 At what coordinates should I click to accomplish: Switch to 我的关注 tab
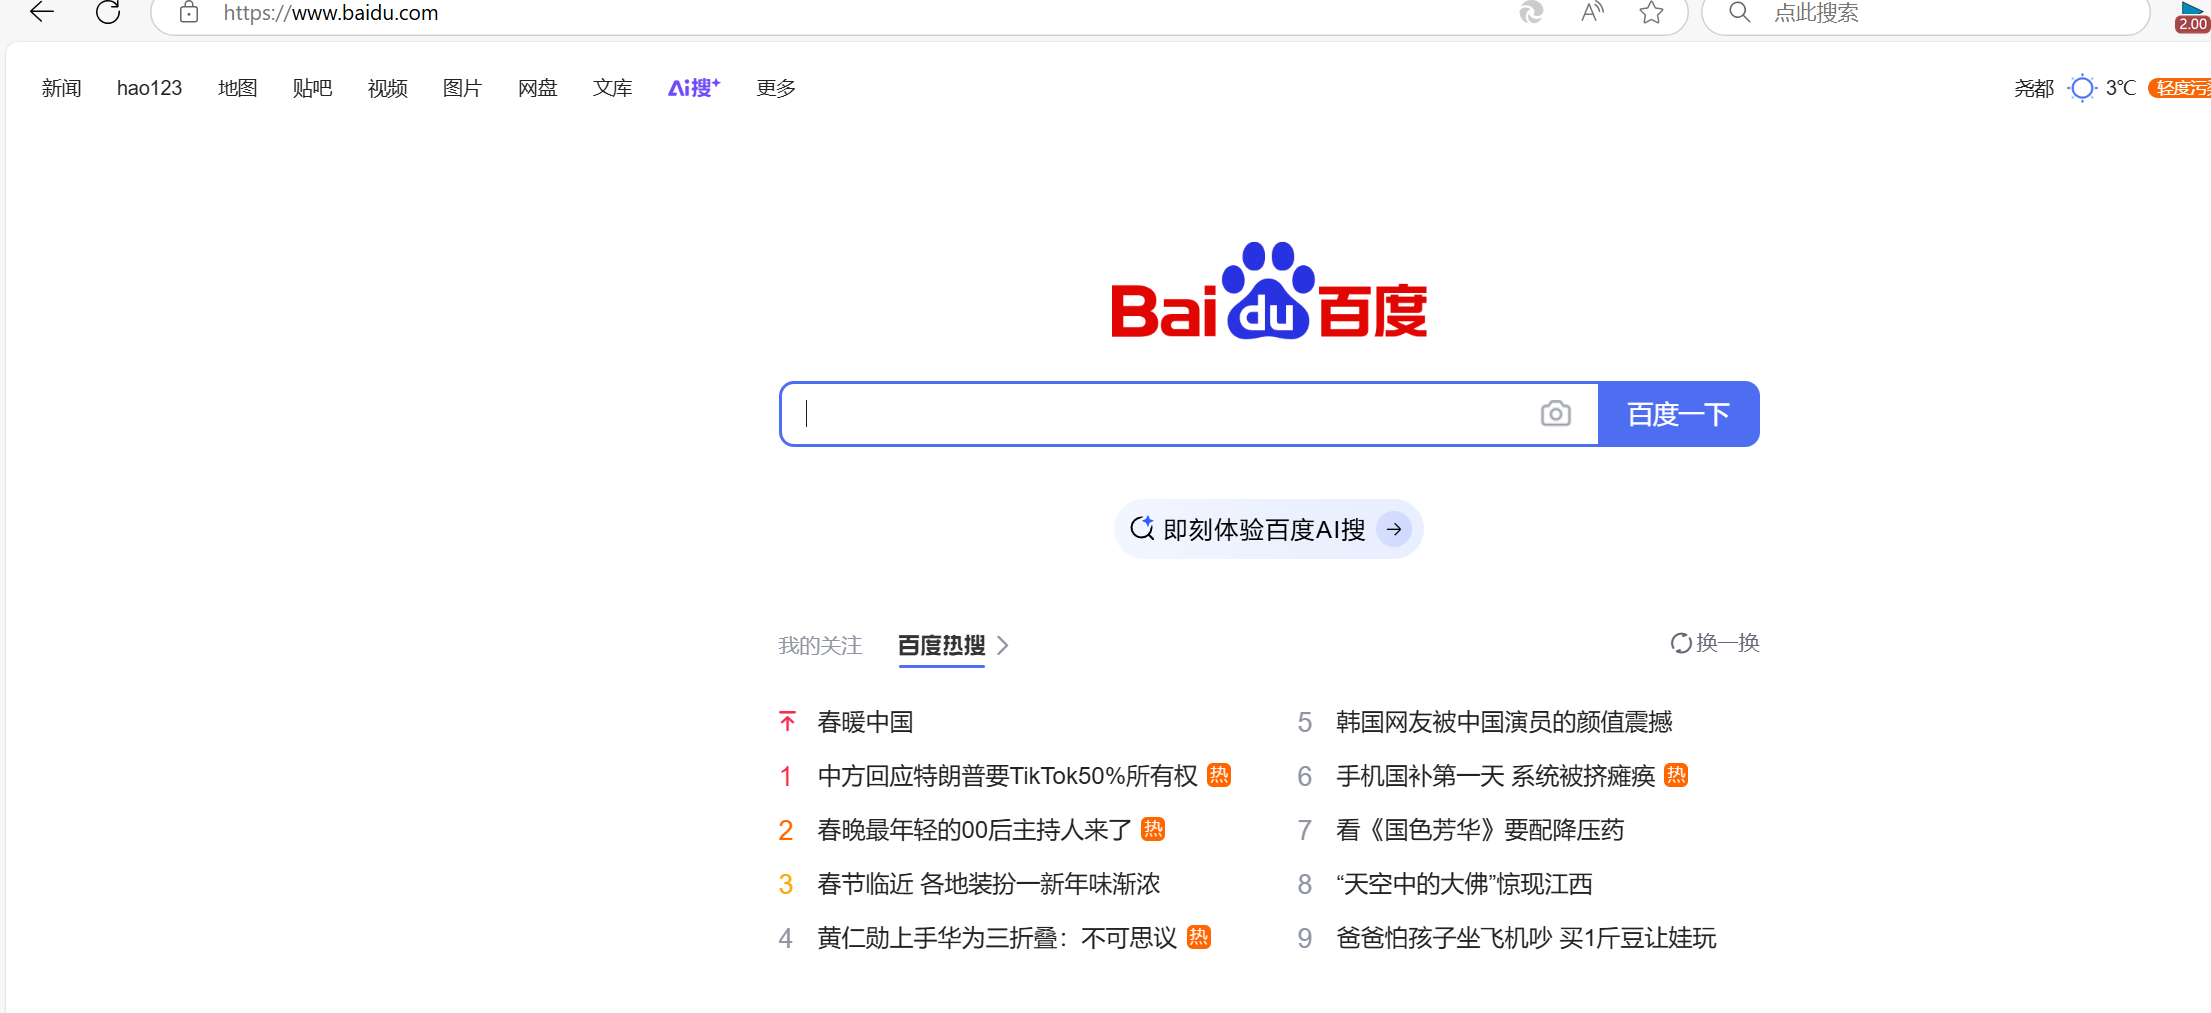click(820, 645)
